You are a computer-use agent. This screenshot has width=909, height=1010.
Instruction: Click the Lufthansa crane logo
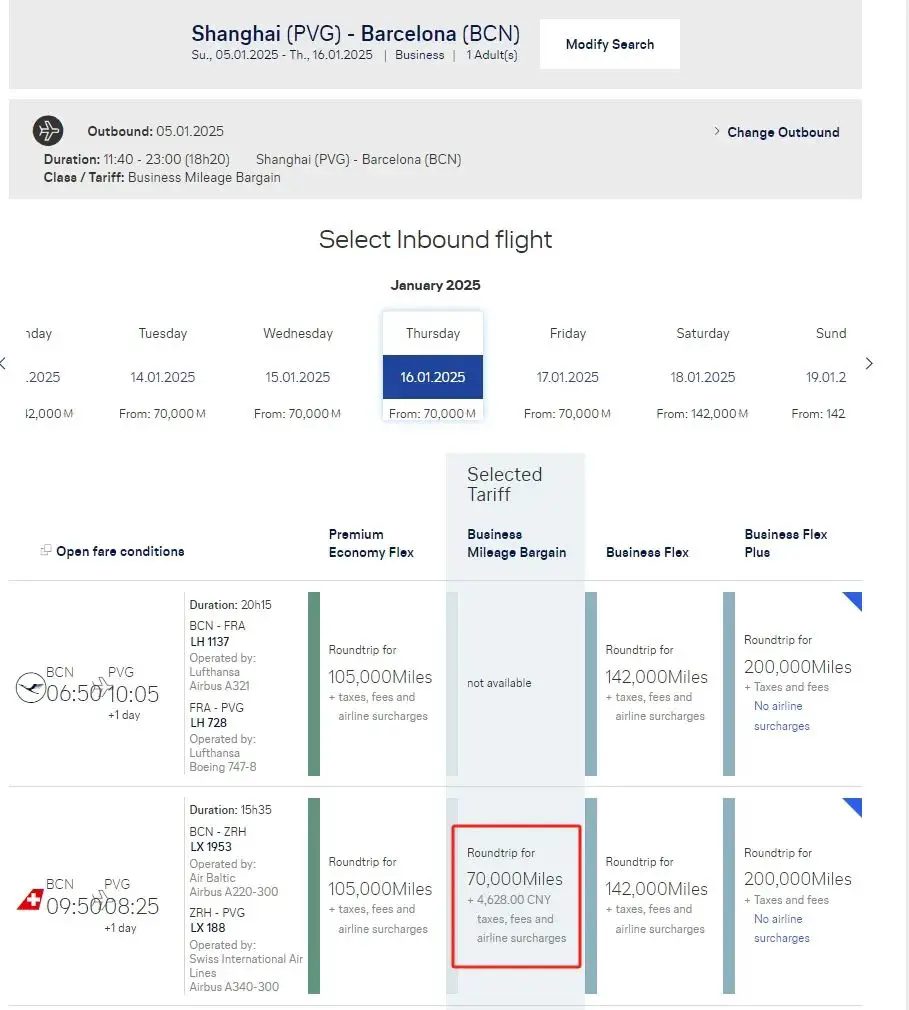click(x=30, y=687)
